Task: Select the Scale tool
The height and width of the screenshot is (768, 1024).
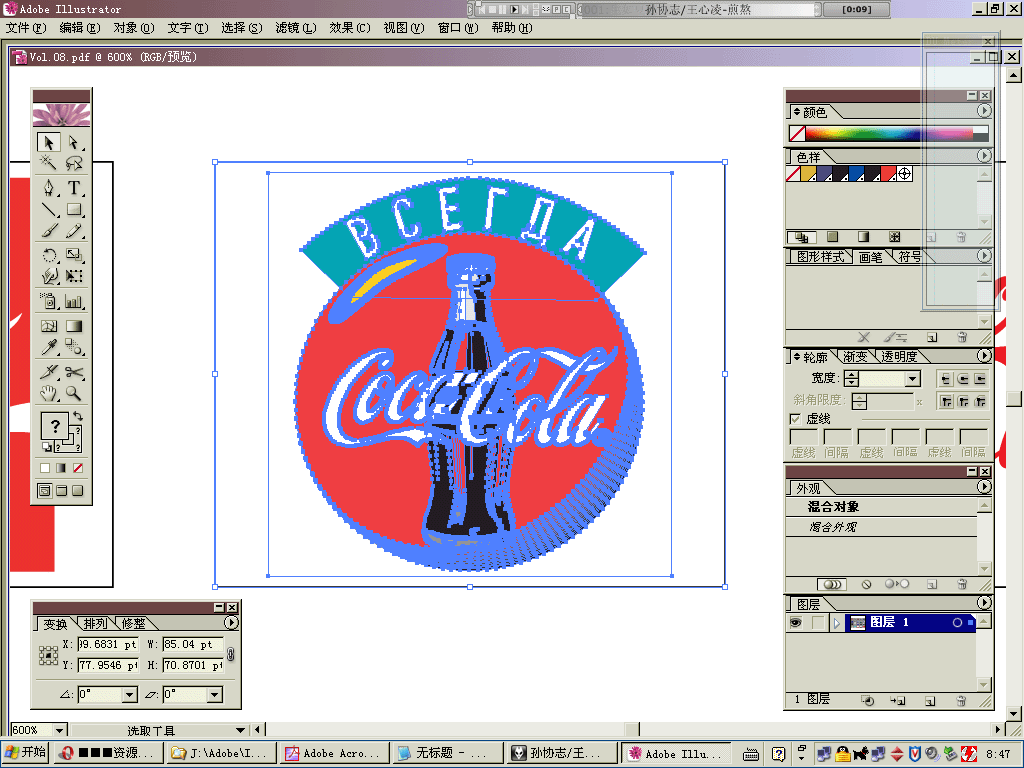Action: [x=74, y=255]
